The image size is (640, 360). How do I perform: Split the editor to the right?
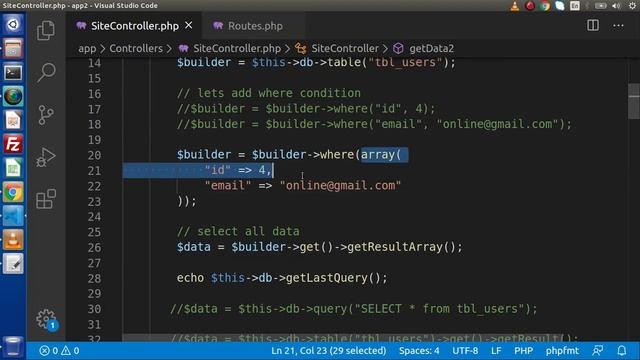593,26
